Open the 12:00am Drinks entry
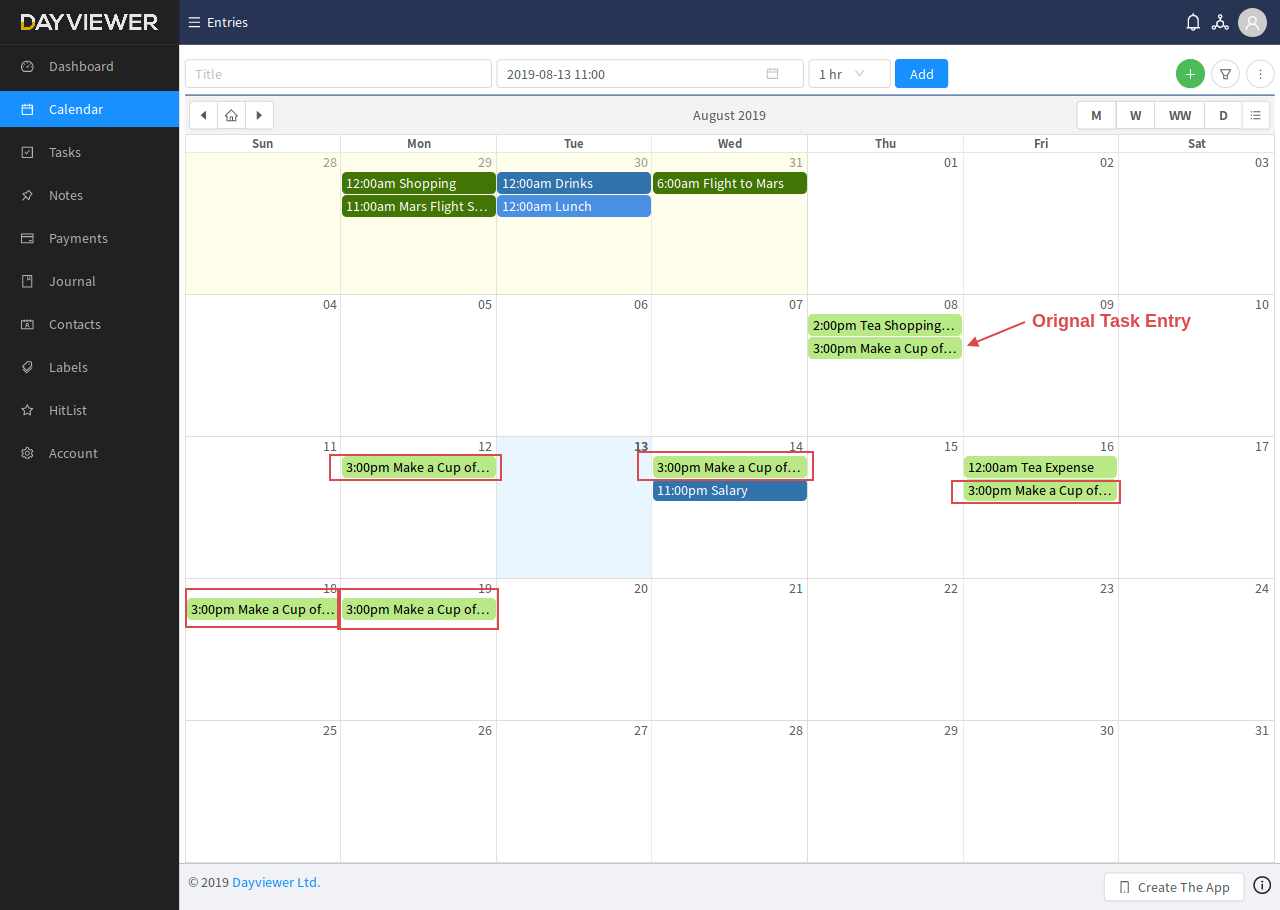 point(574,183)
